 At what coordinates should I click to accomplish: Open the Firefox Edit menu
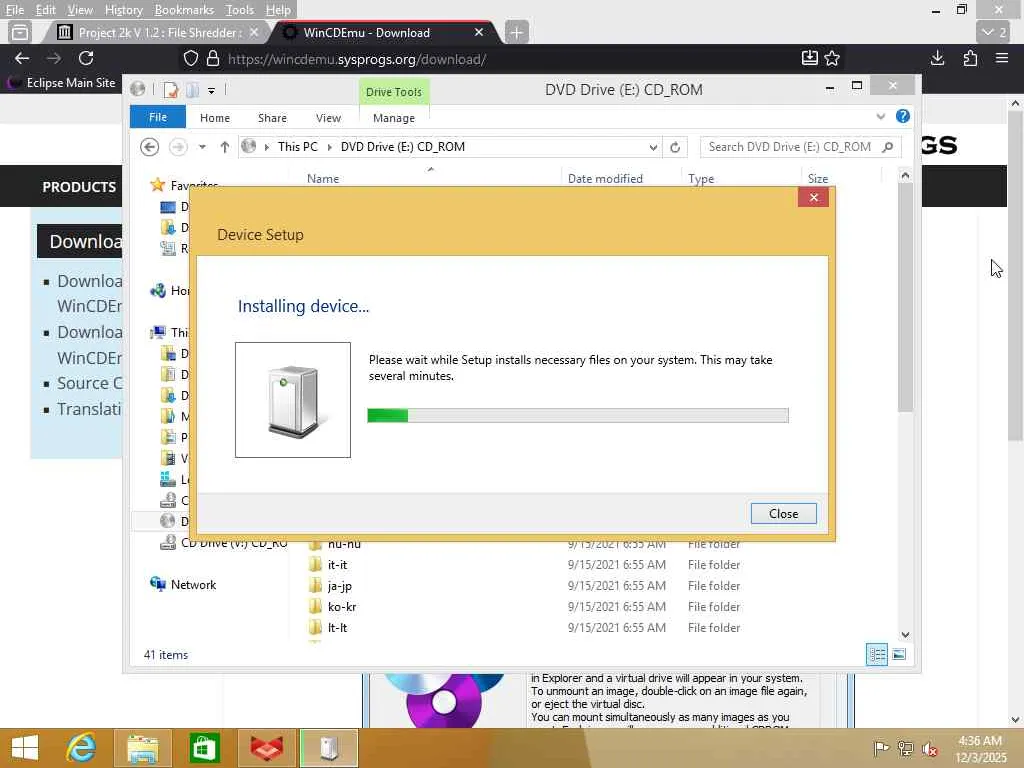click(45, 10)
